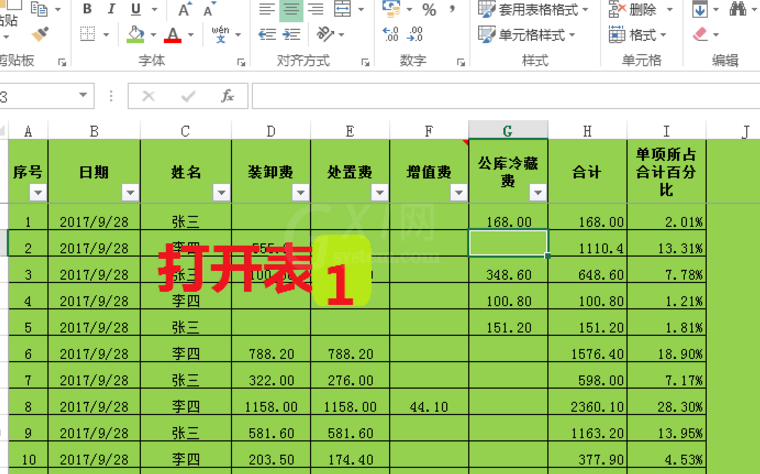This screenshot has height=474, width=760.
Task: Decrease indent
Action: (x=267, y=34)
